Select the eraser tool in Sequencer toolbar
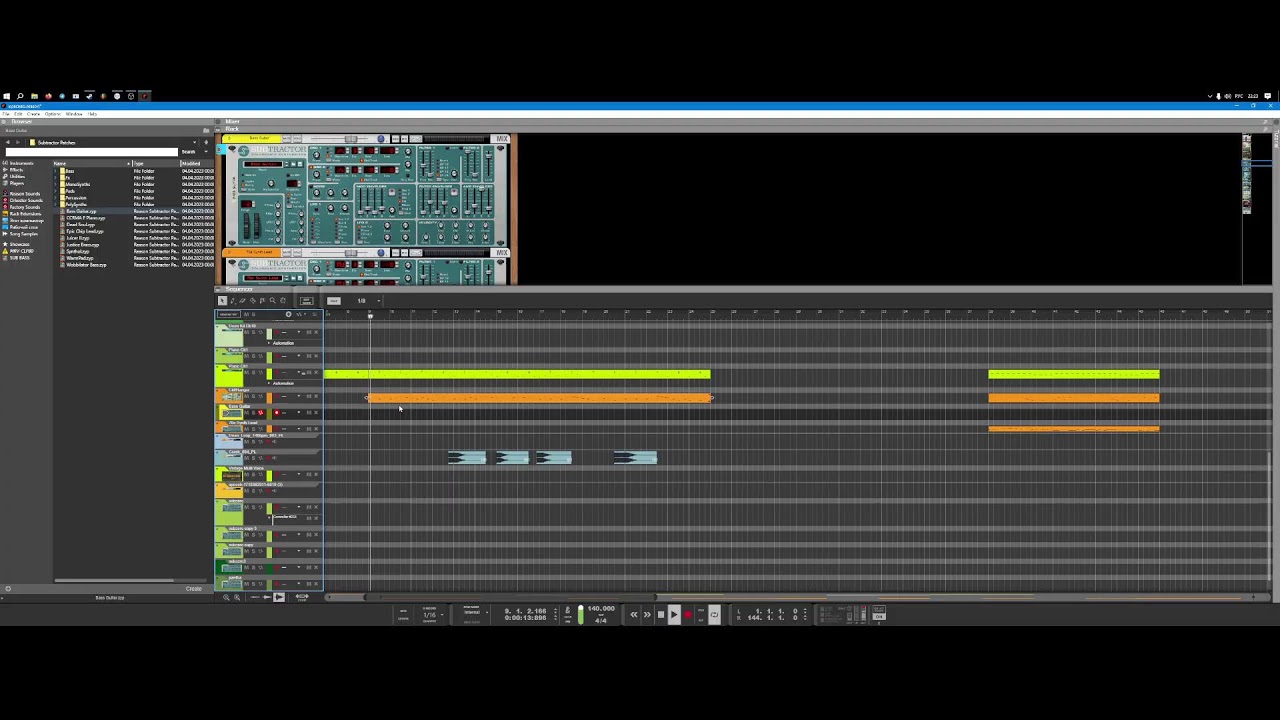Viewport: 1280px width, 720px height. 243,301
